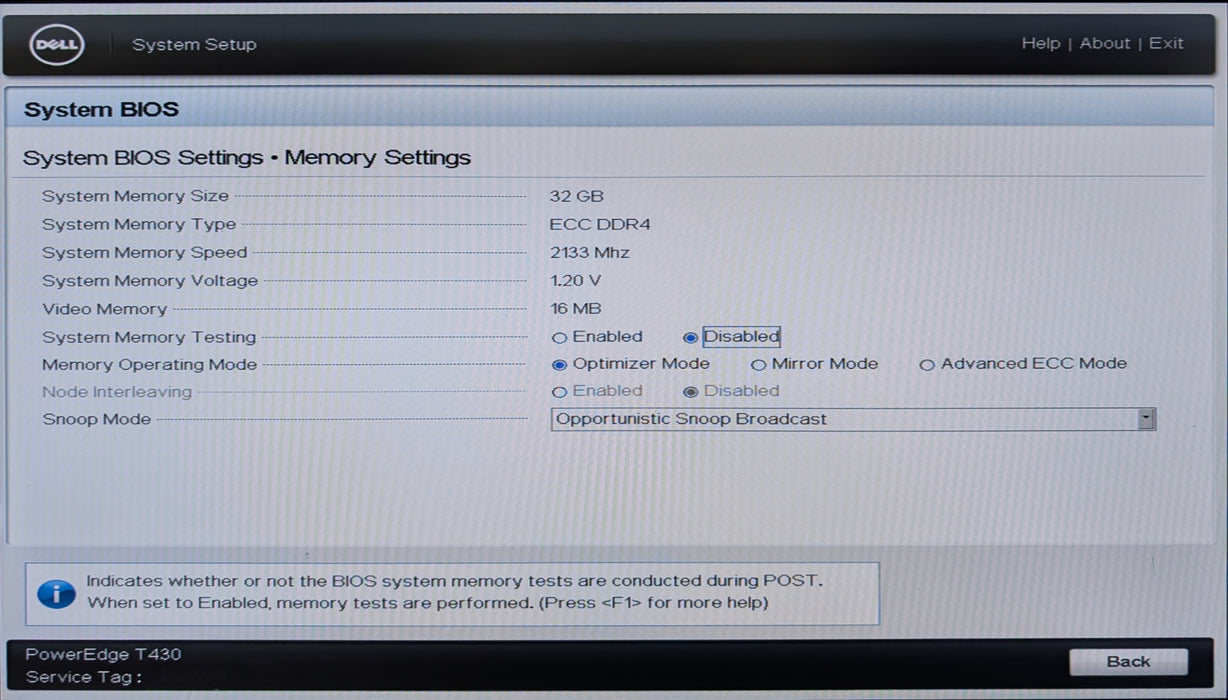1228x700 pixels.
Task: Click the System BIOS heading
Action: (101, 110)
